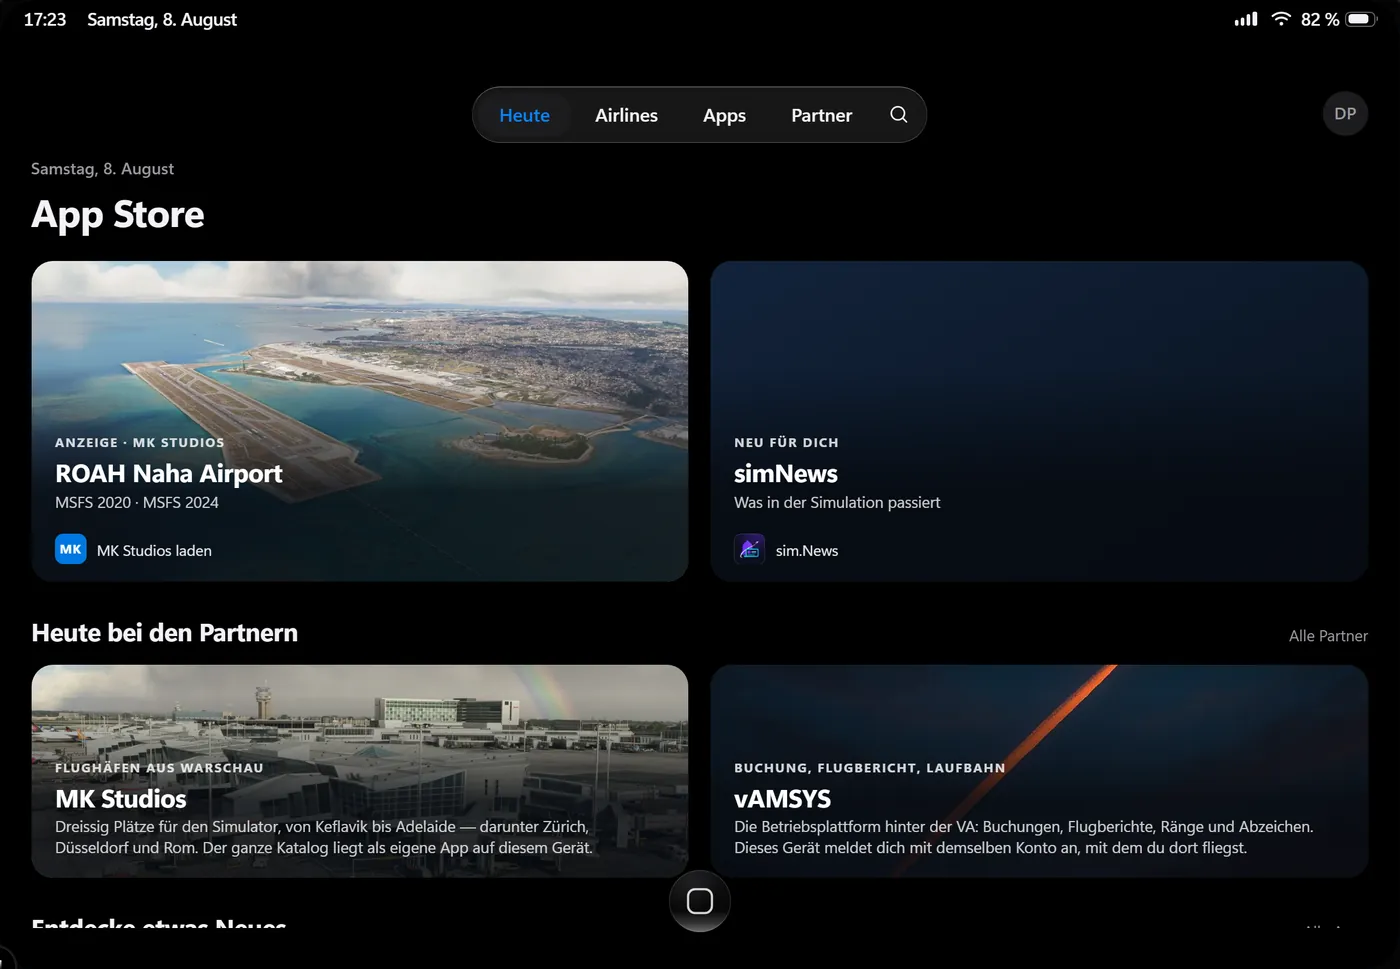Click the date below the tab bar
1400x969 pixels.
pos(102,169)
